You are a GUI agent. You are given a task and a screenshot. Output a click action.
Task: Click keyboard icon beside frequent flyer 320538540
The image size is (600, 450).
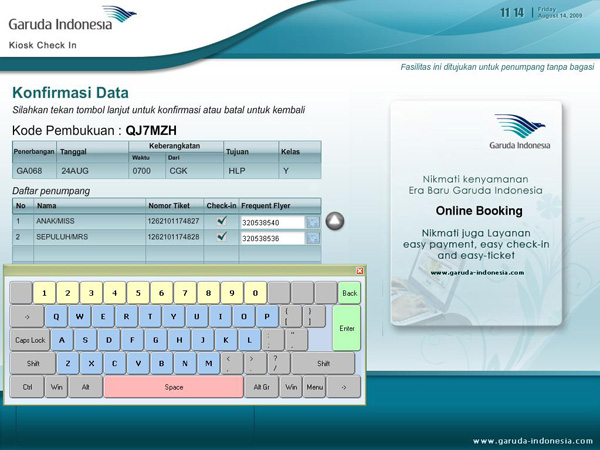(x=313, y=222)
